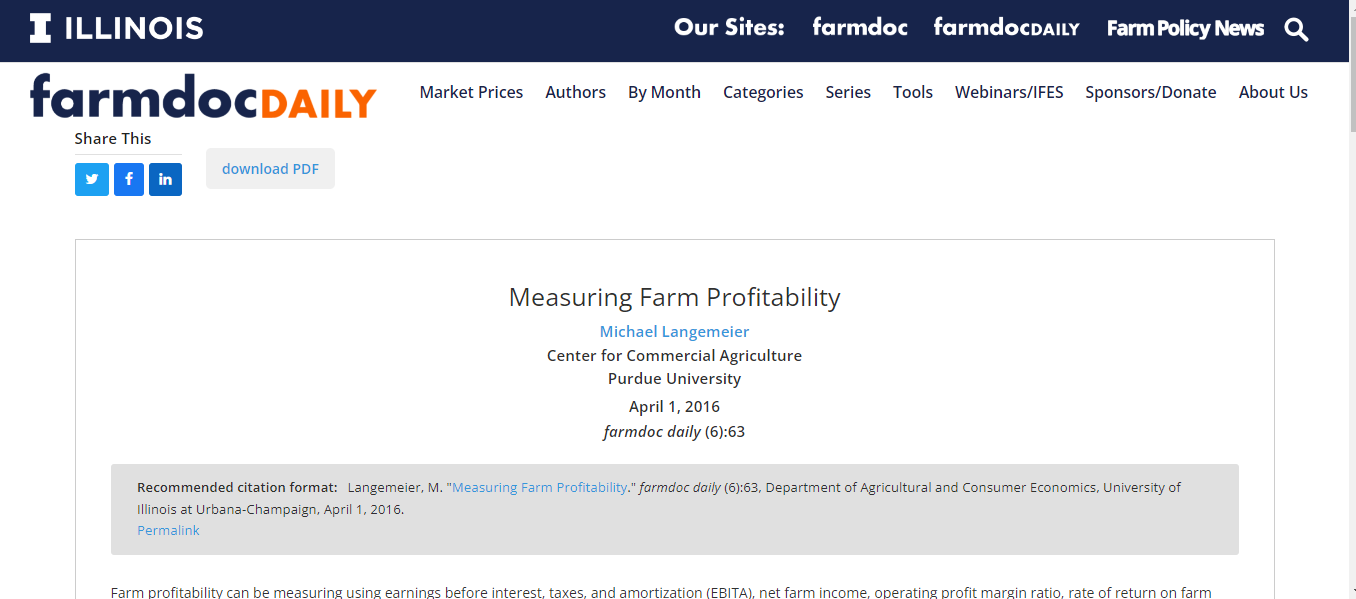Click the Permalink link
1356x599 pixels.
pos(168,531)
